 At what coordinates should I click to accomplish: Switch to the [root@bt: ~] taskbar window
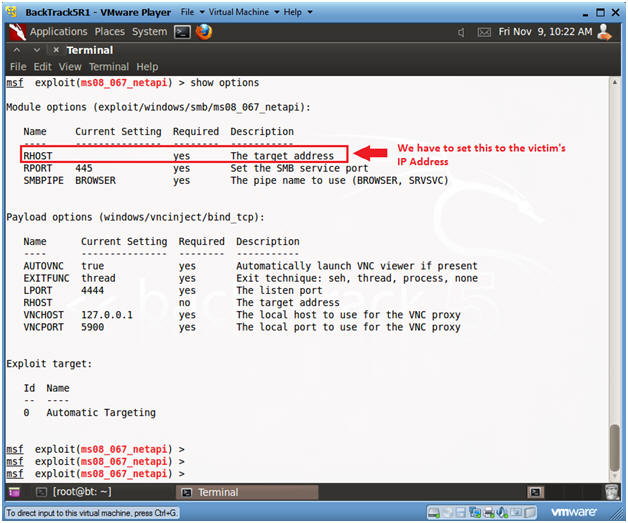pos(74,492)
